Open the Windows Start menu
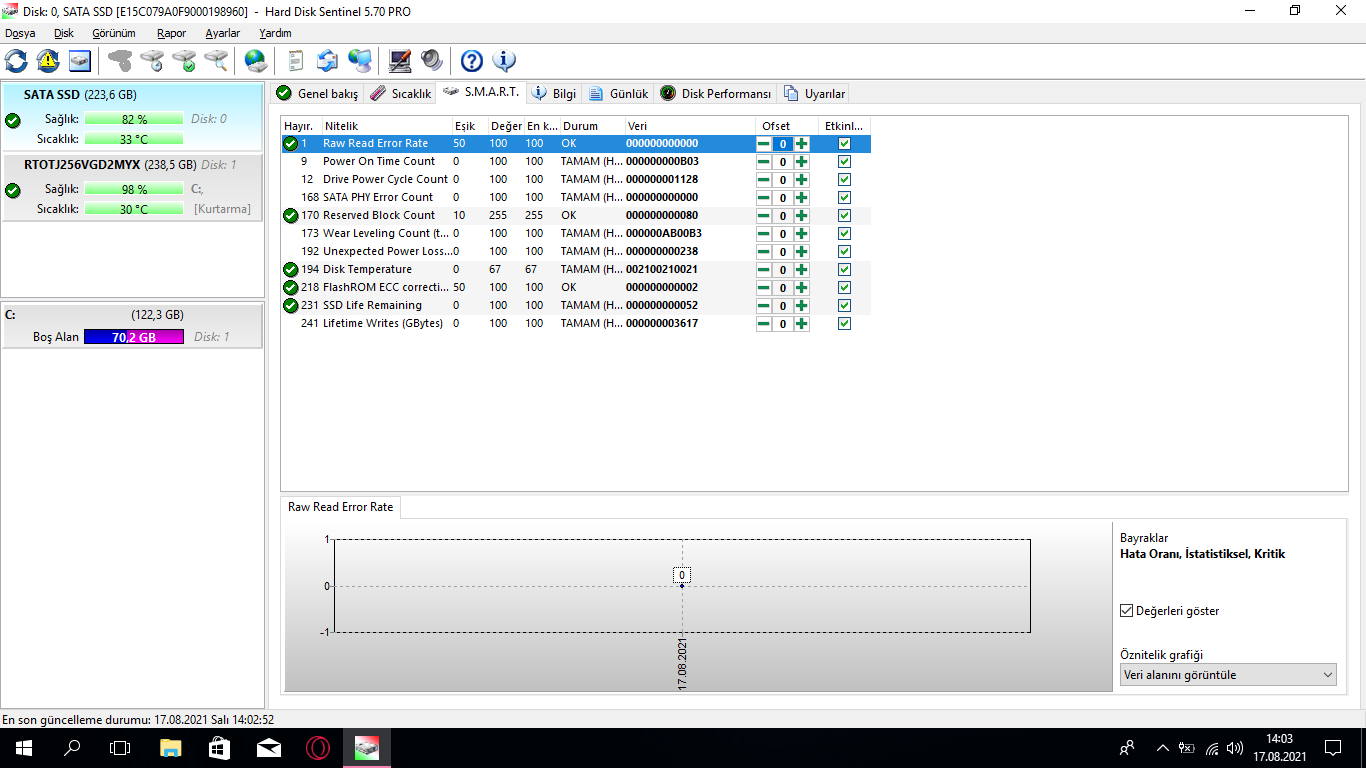Image resolution: width=1366 pixels, height=768 pixels. (23, 747)
